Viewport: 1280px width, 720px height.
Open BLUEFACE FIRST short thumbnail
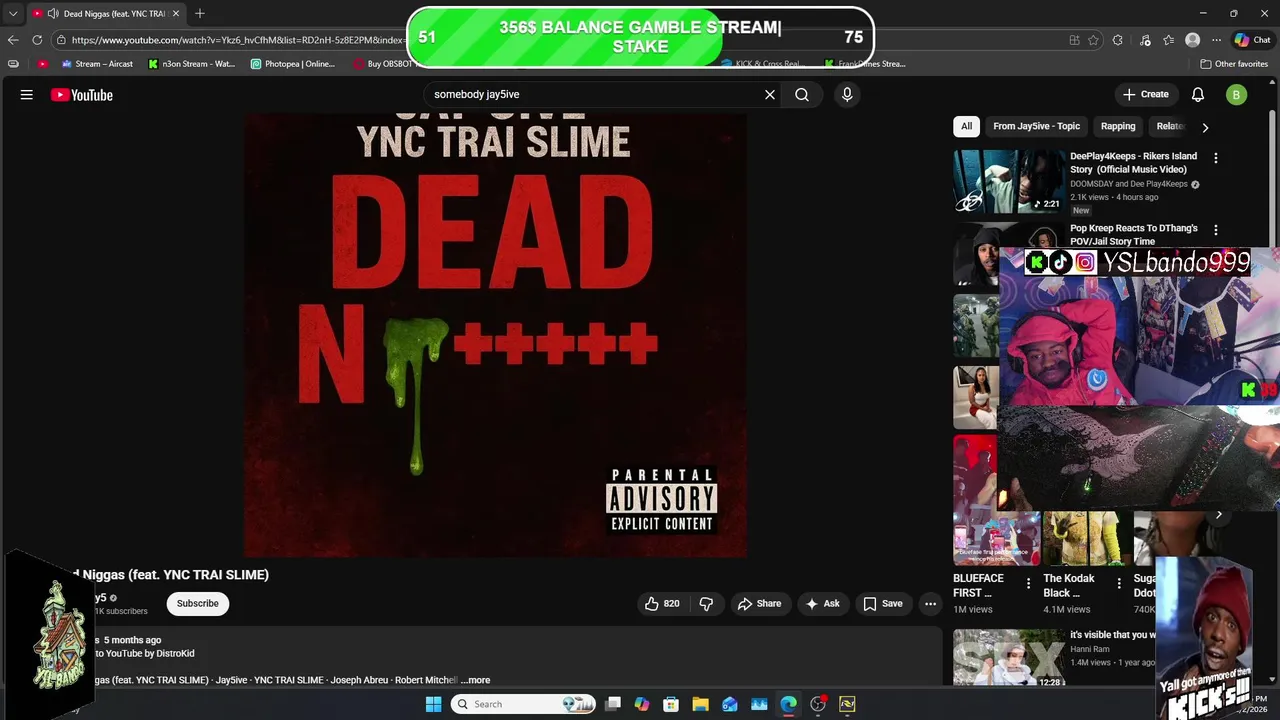pos(996,500)
